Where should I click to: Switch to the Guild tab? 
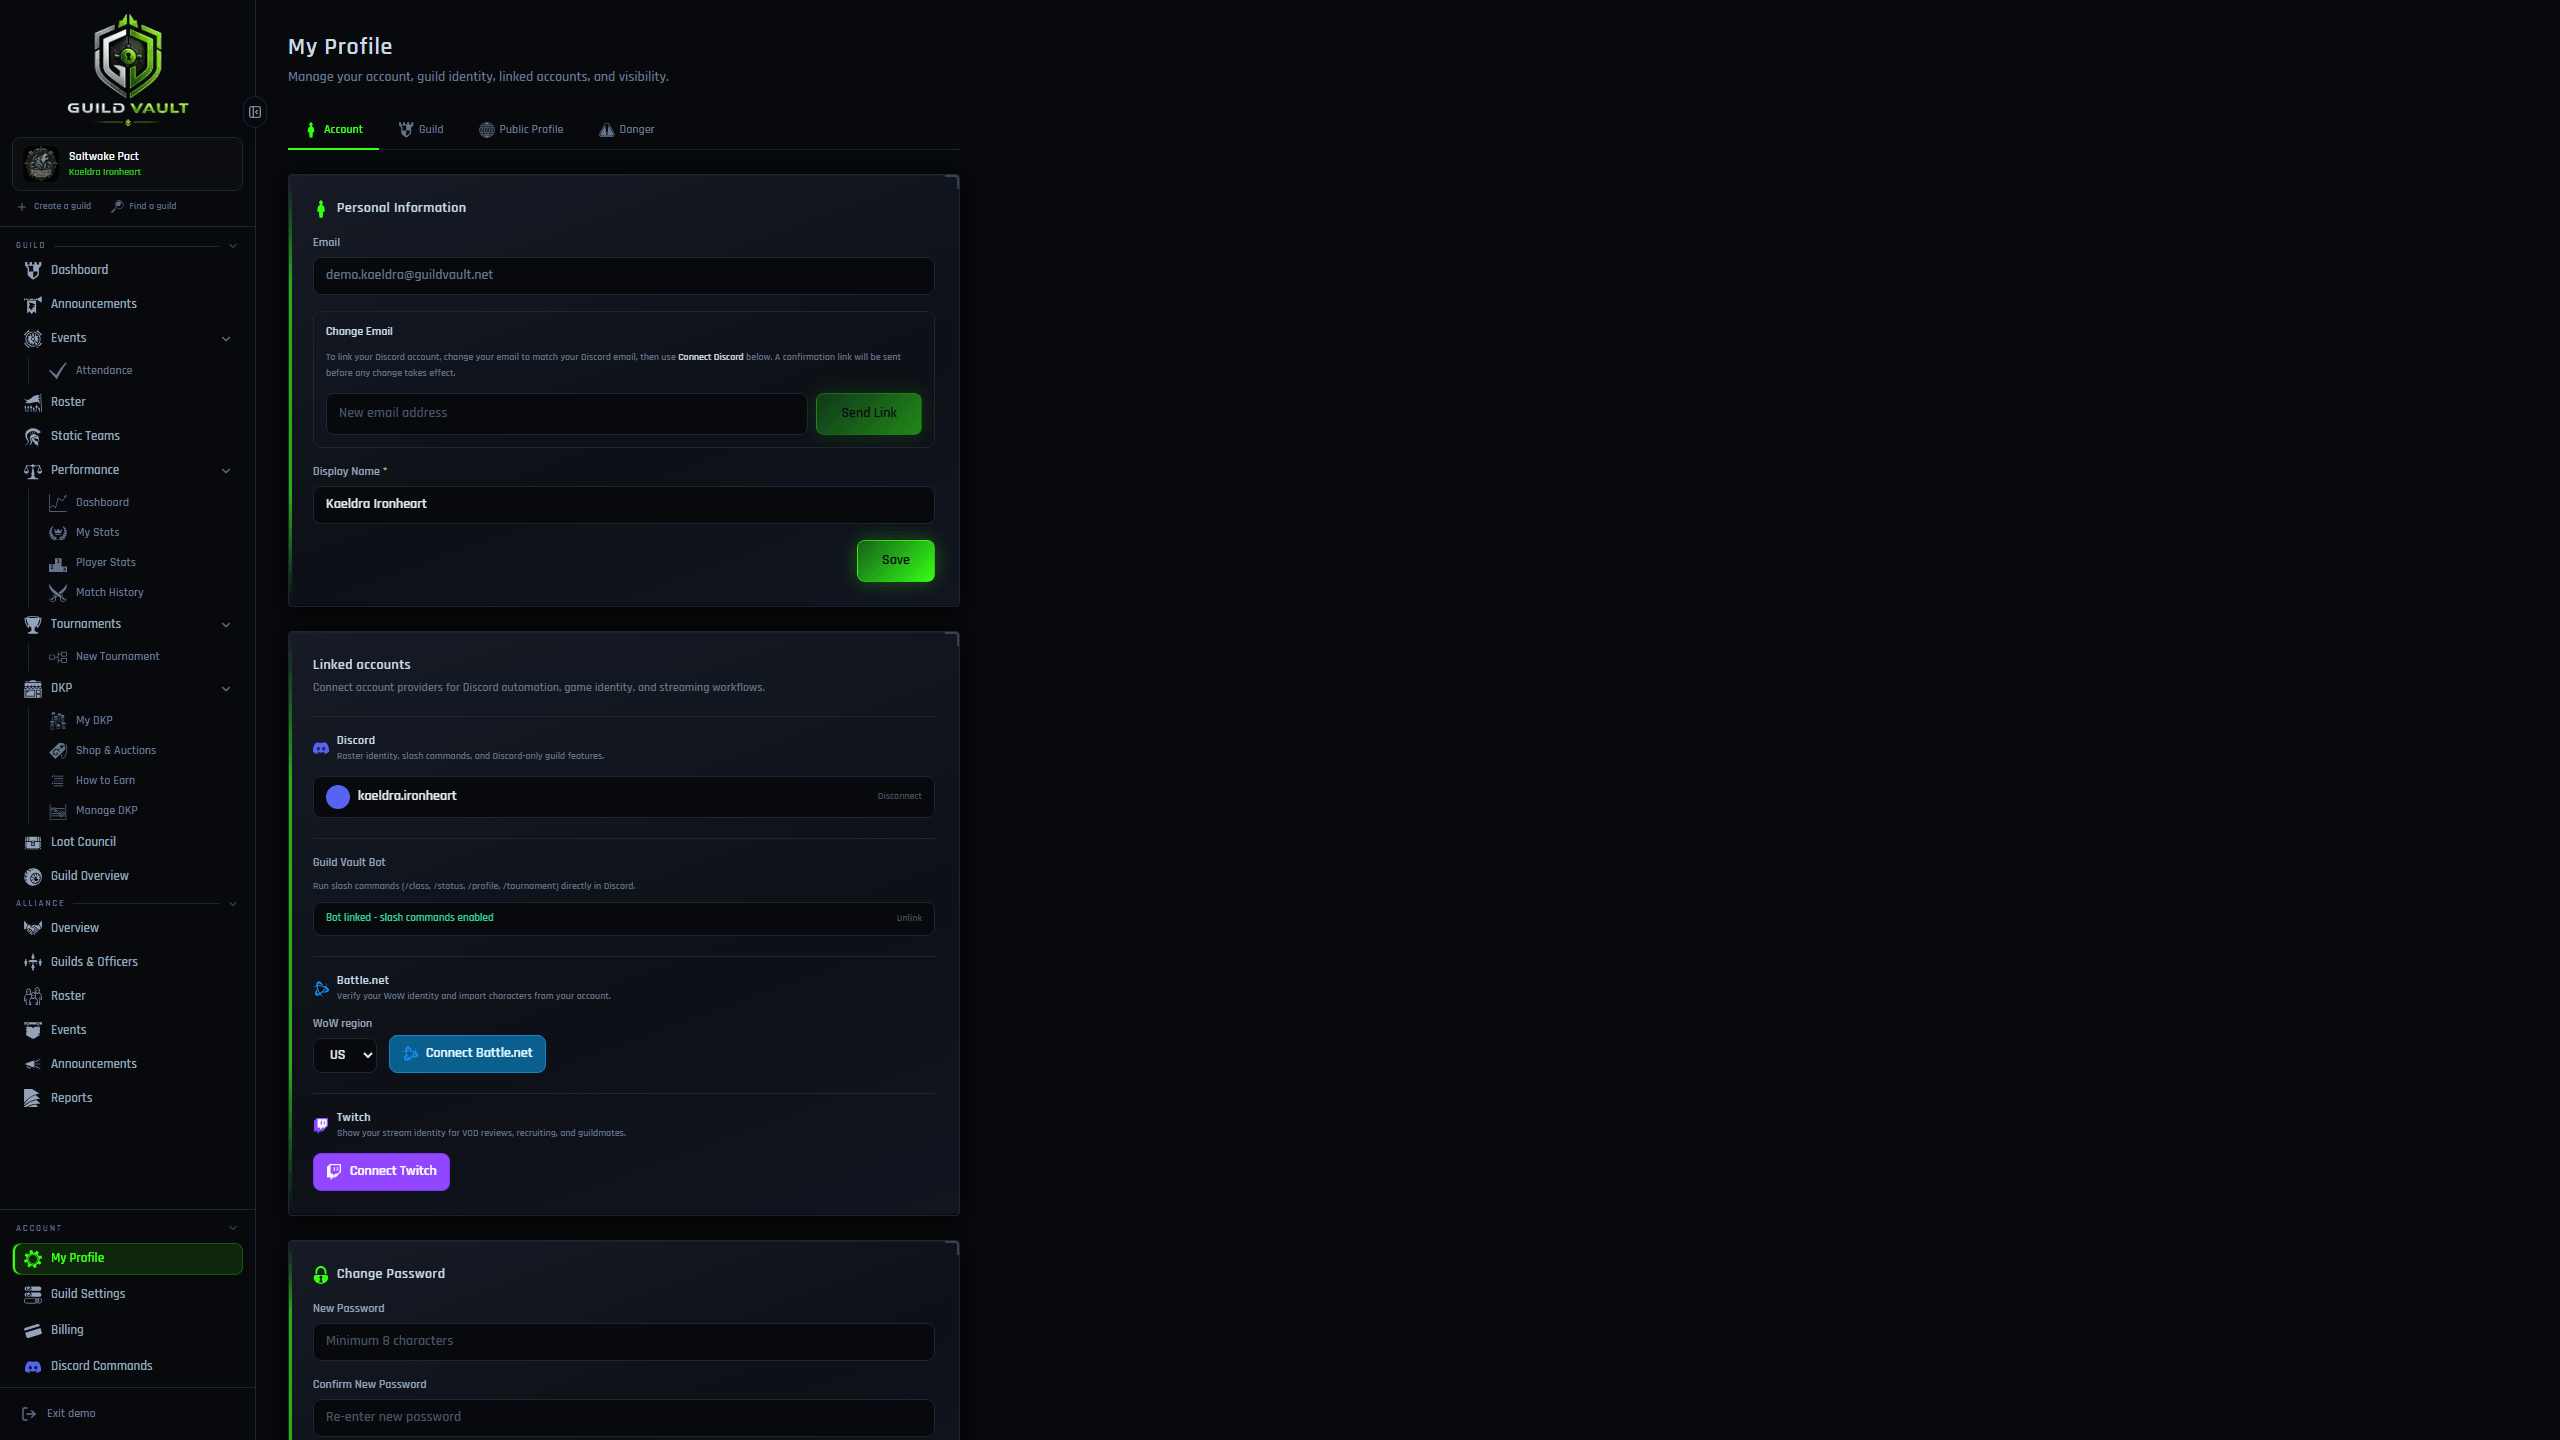pos(421,130)
